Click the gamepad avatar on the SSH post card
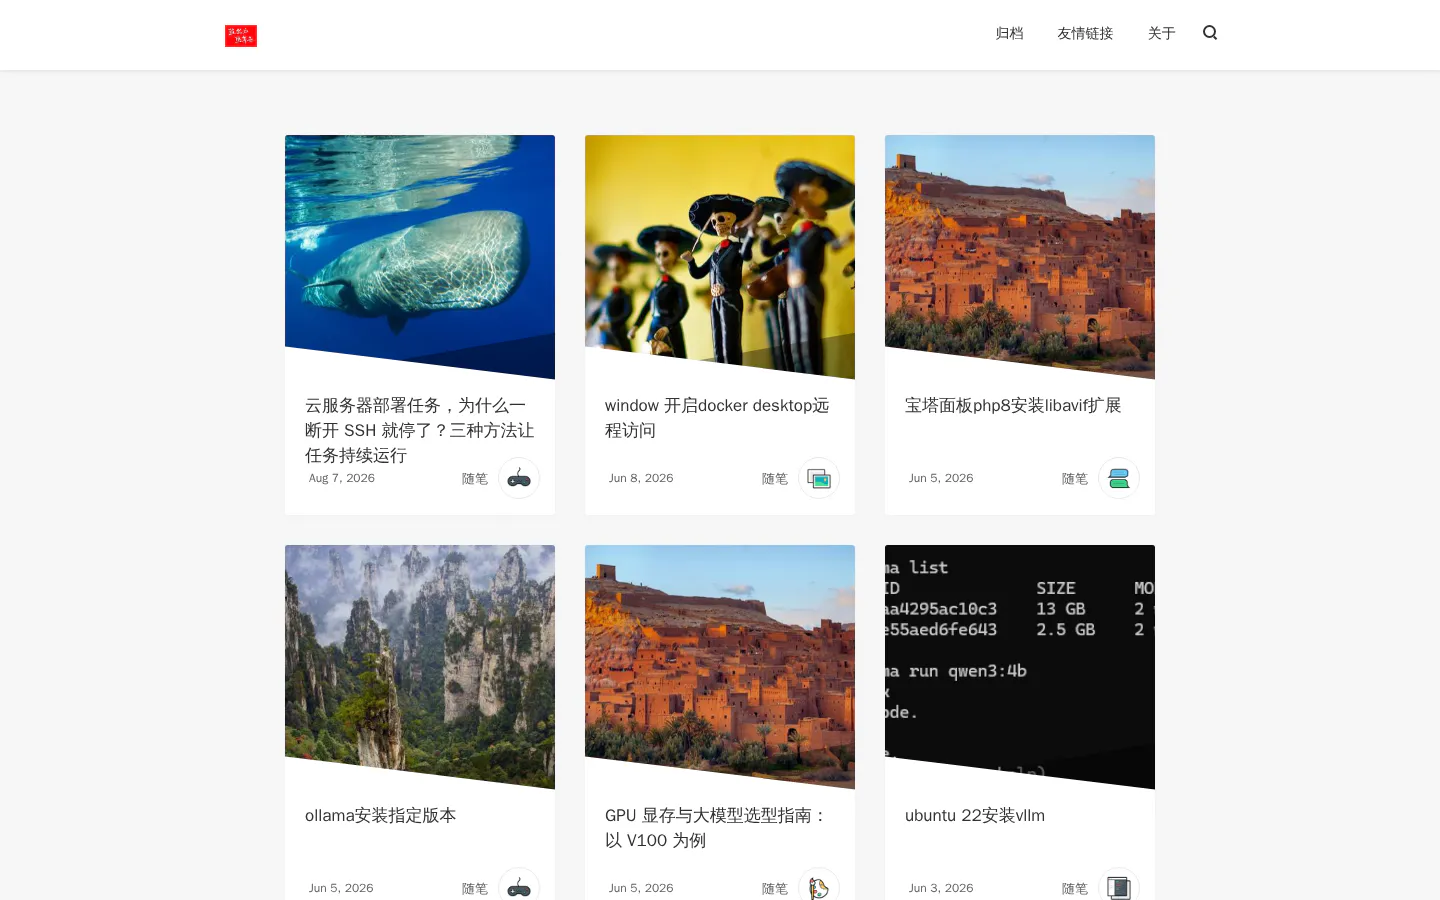The width and height of the screenshot is (1440, 900). click(x=519, y=478)
